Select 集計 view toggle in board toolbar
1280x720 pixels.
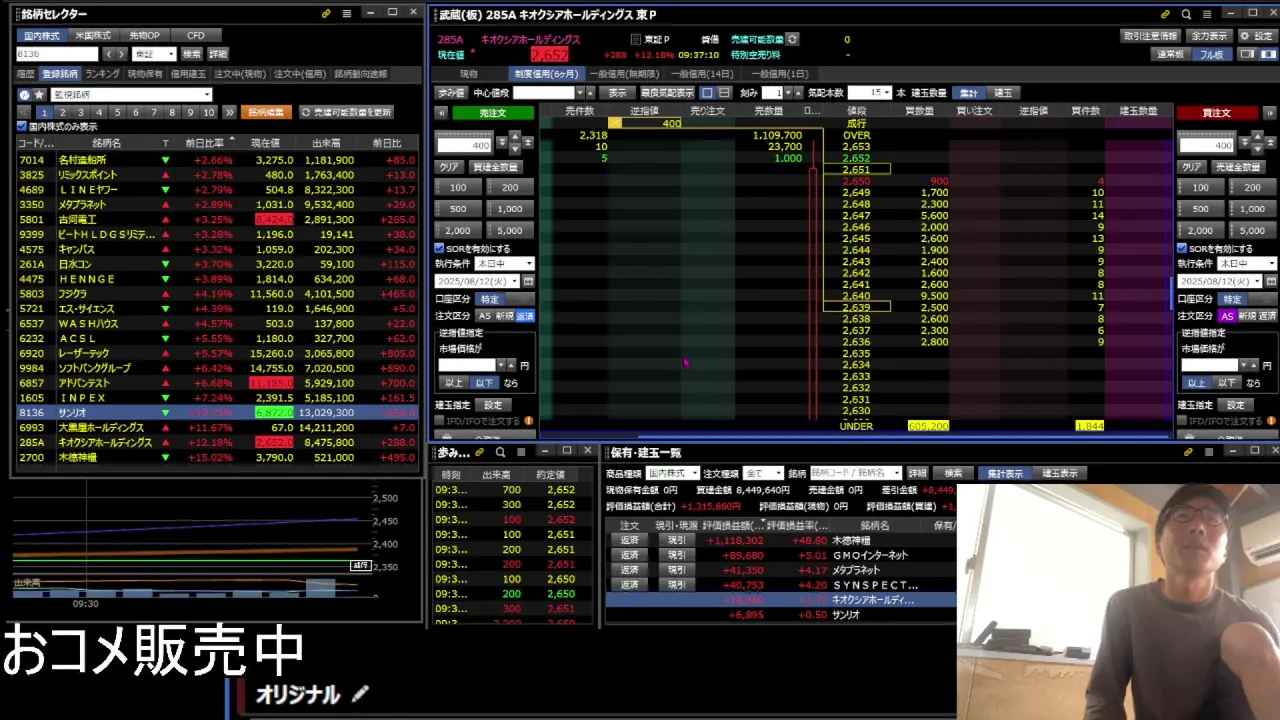[x=968, y=93]
